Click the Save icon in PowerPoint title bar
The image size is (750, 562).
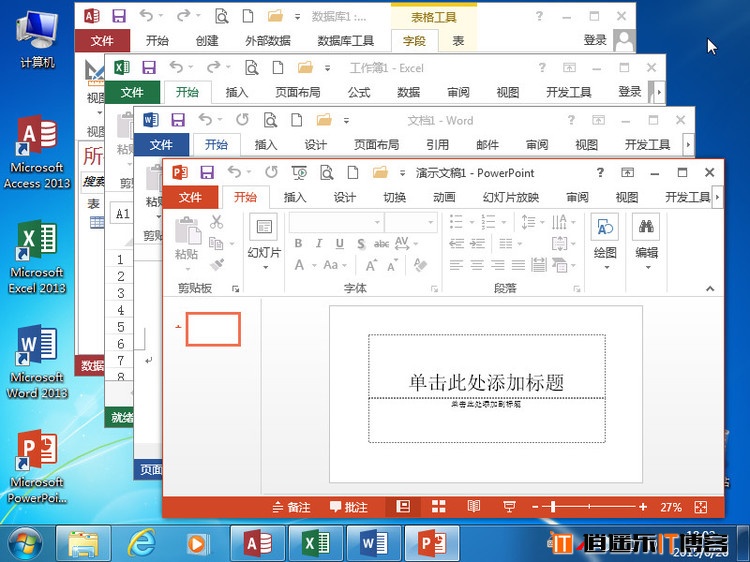(207, 172)
